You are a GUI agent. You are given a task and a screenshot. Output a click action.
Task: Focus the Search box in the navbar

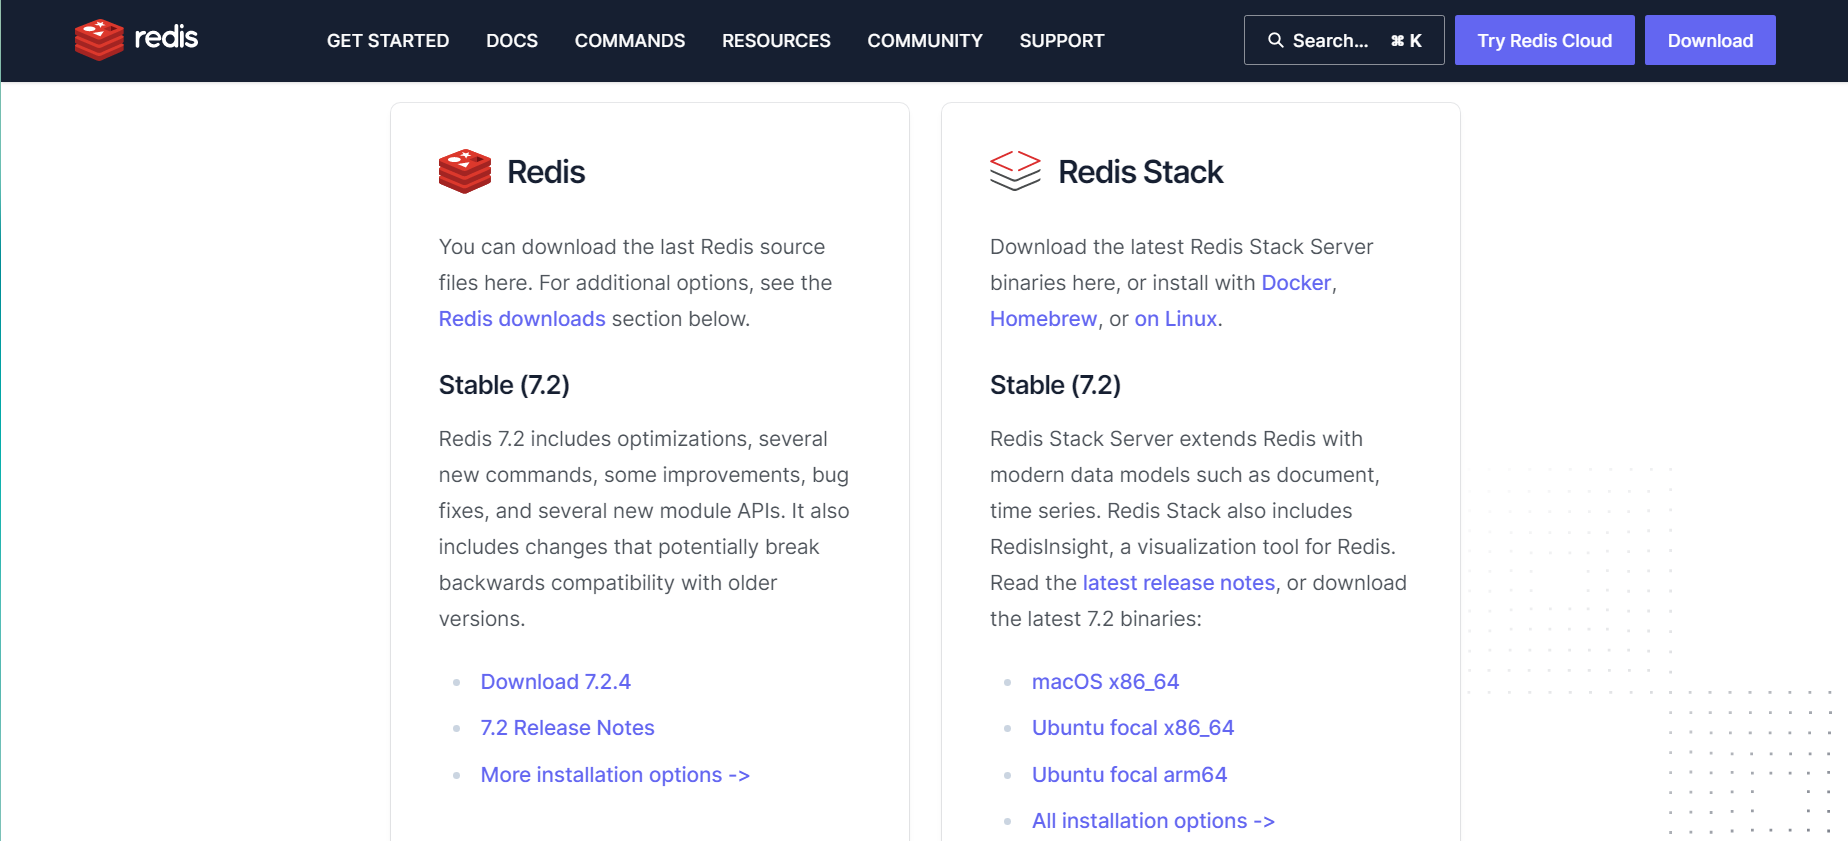1344,40
